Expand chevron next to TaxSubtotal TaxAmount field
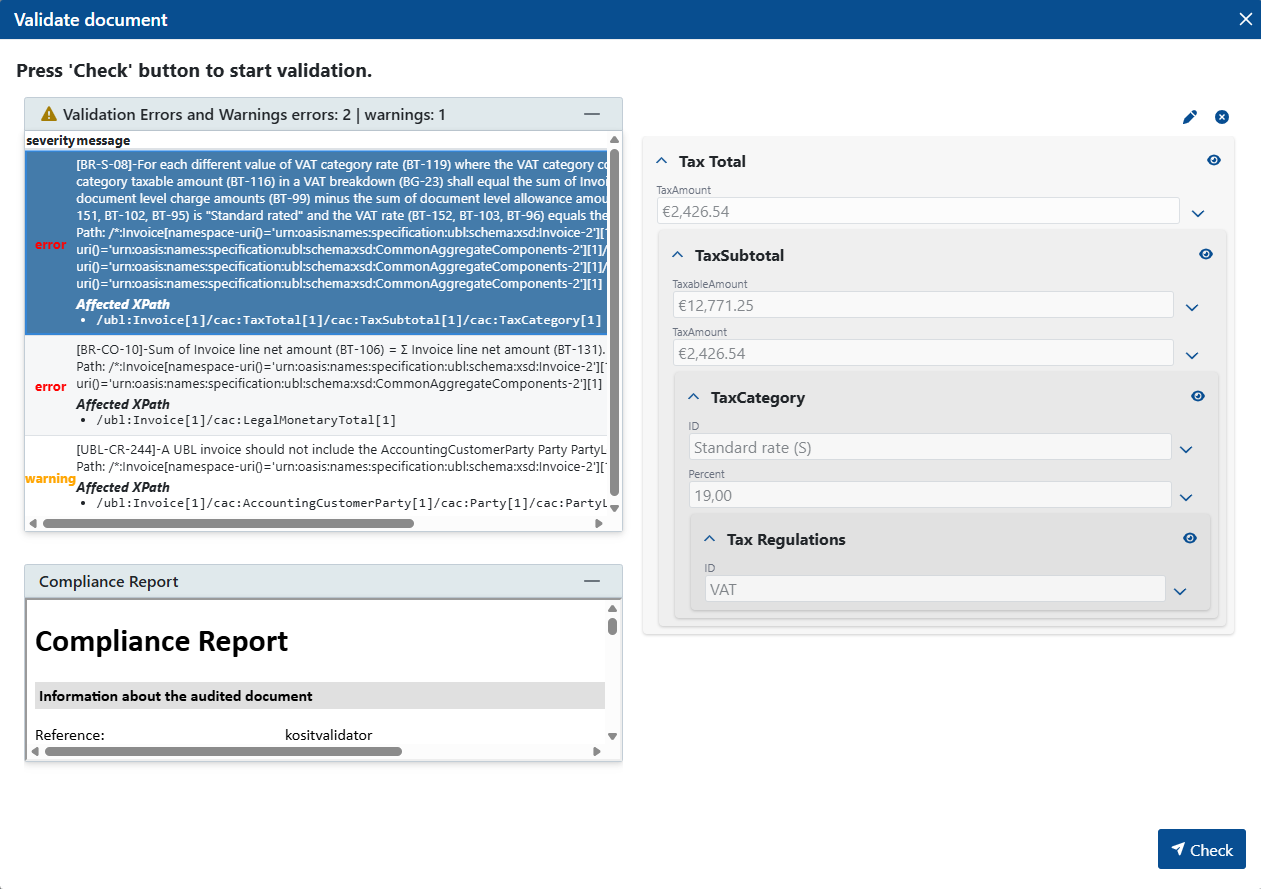Screen dimensions: 1261x889 (1192, 355)
